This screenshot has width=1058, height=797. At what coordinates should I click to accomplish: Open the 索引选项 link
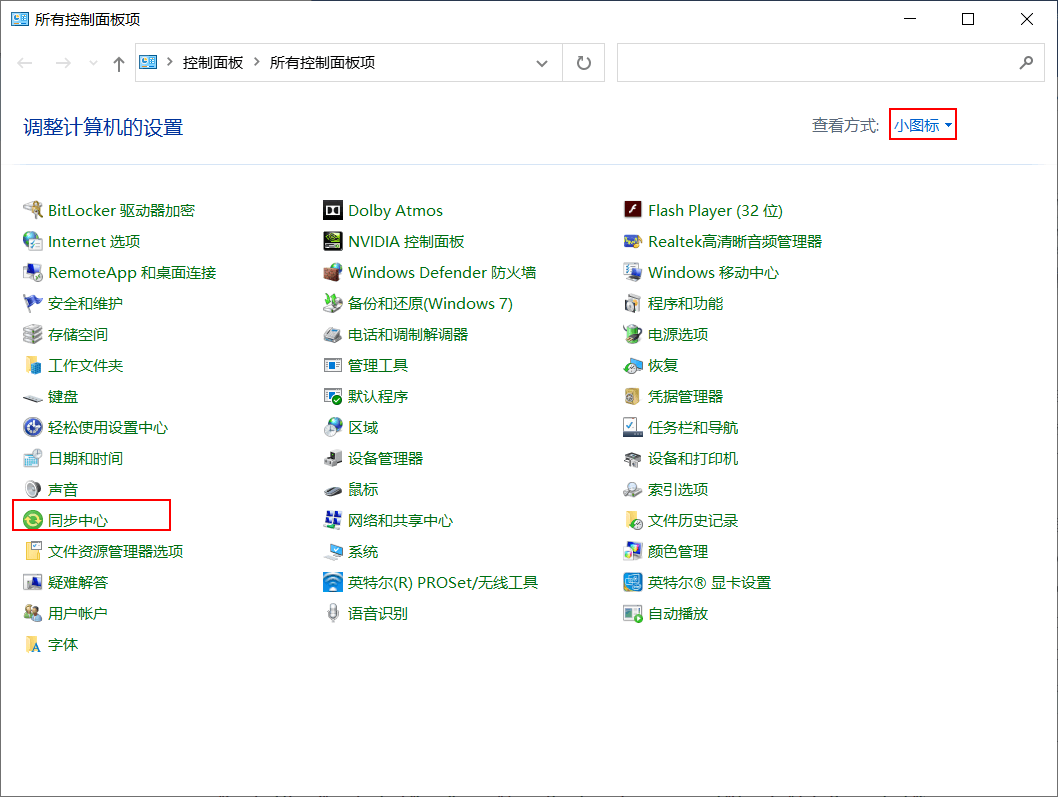678,489
